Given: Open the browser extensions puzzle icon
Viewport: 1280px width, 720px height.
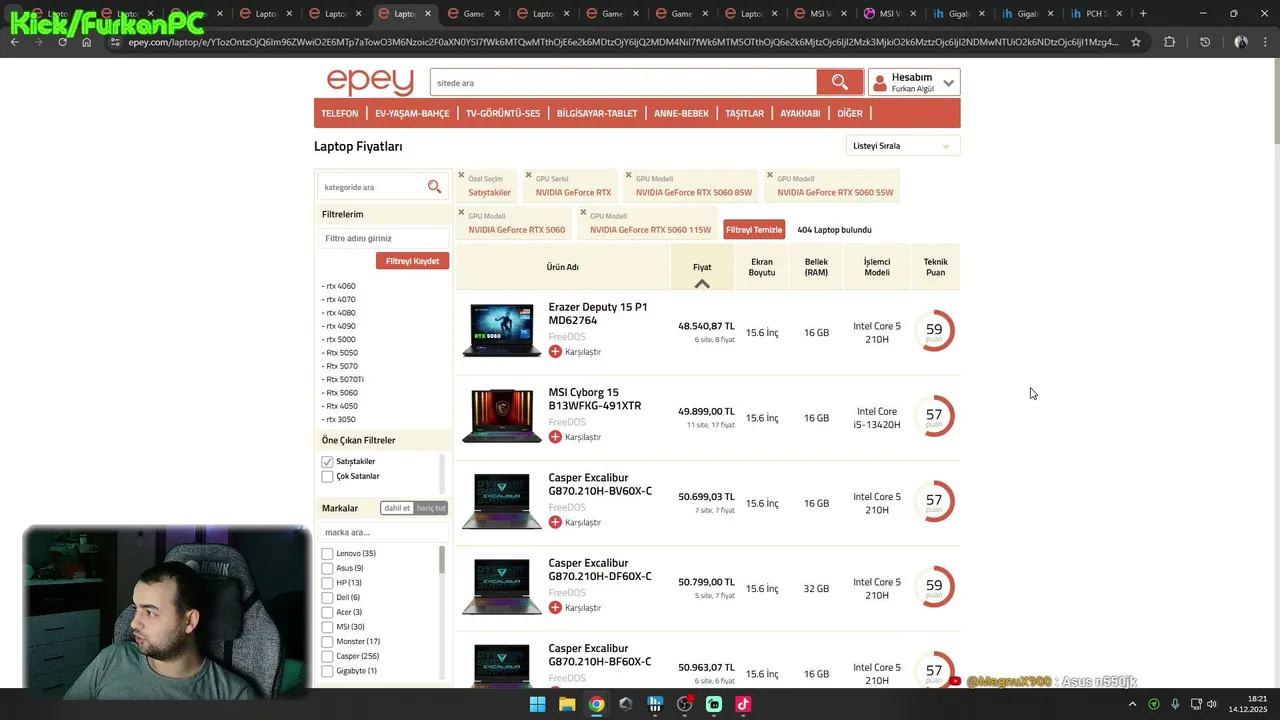Looking at the screenshot, I should 1169,42.
